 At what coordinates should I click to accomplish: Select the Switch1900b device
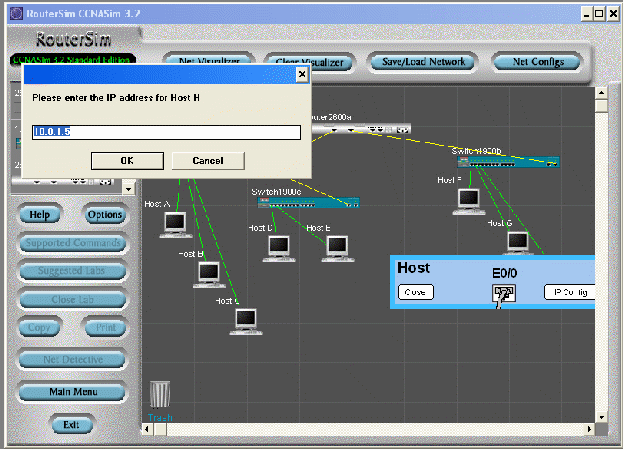pos(509,162)
